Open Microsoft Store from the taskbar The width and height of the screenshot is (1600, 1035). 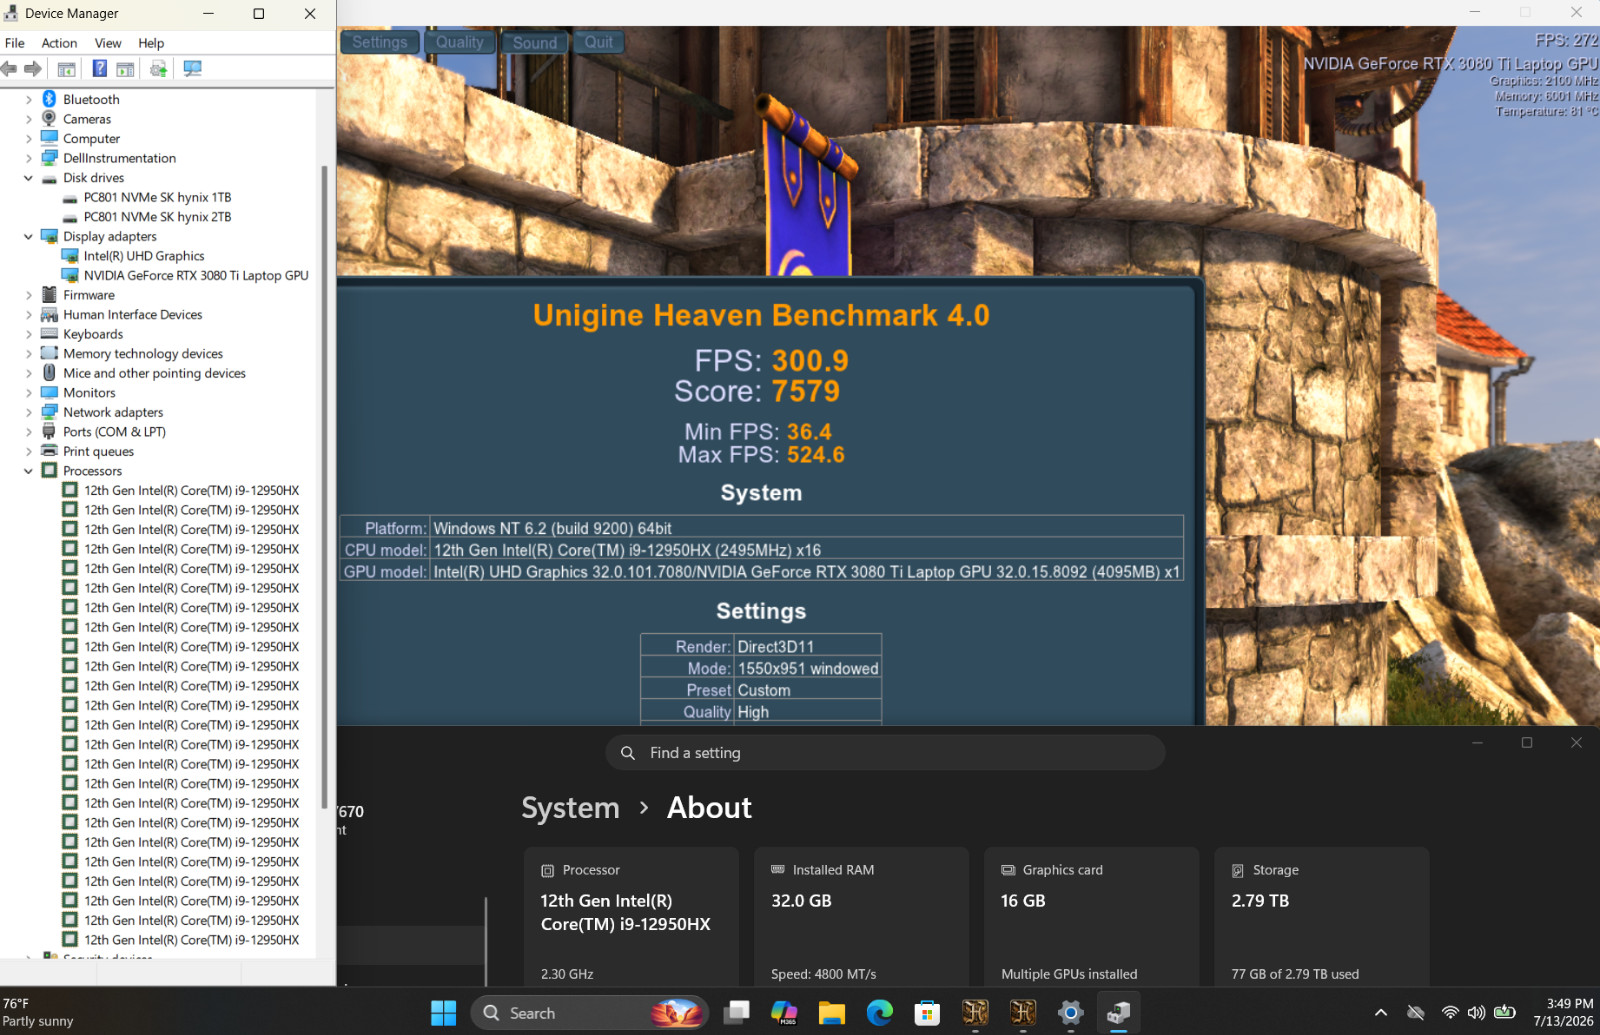[x=927, y=1013]
